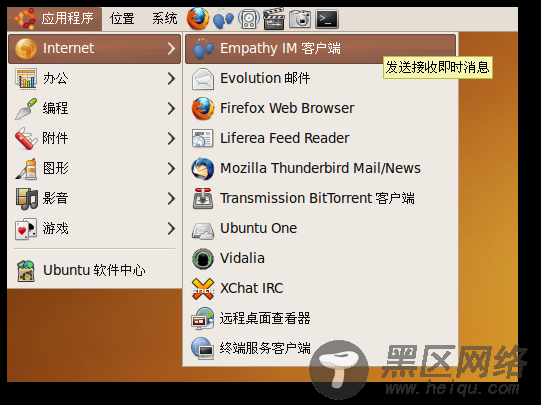Click the Internet globe icon
This screenshot has height=405, width=541.
click(26, 49)
